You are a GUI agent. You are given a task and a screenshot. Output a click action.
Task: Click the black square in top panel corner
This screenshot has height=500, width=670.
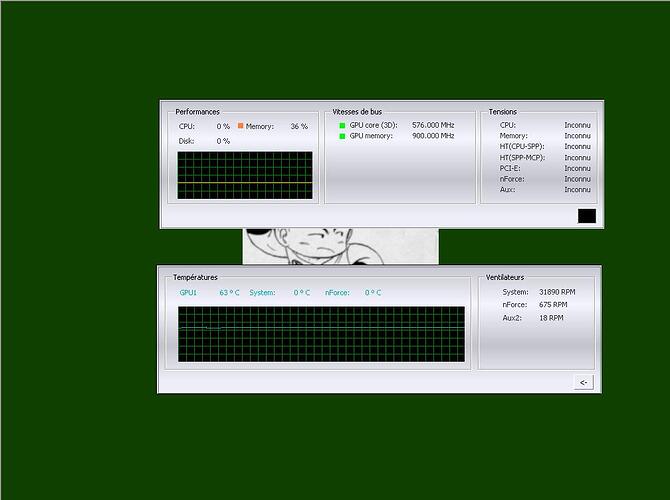[x=586, y=216]
